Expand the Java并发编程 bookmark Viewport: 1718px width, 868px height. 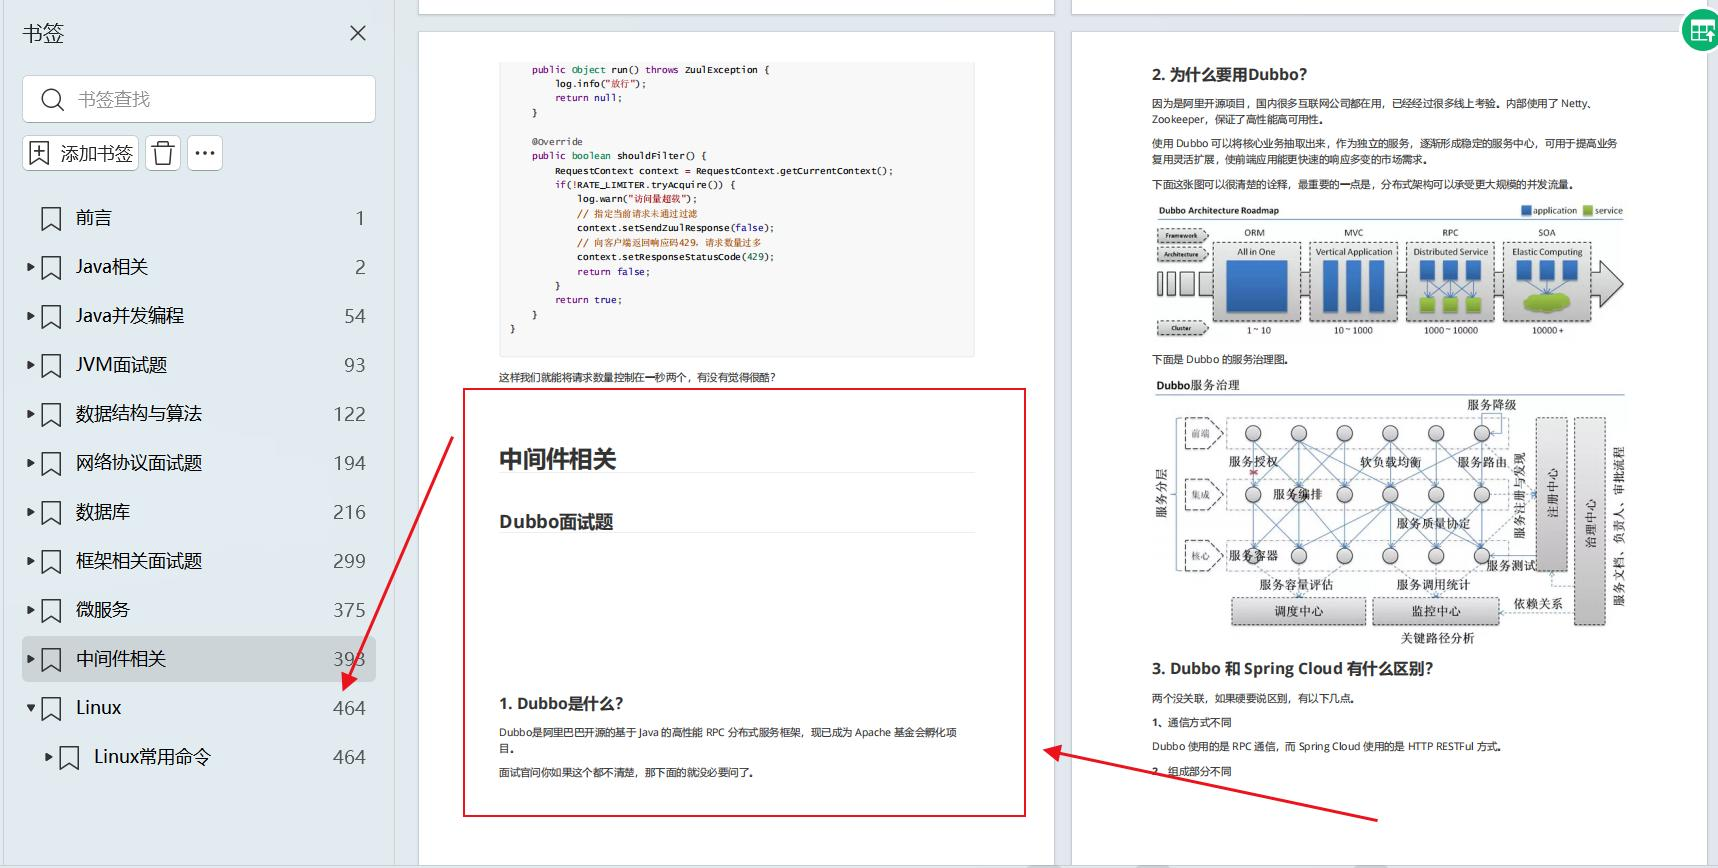coord(31,316)
